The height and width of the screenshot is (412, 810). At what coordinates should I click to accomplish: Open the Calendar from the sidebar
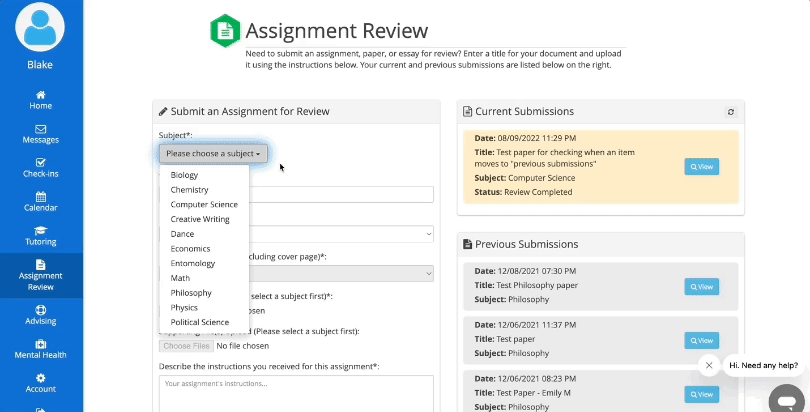point(40,202)
